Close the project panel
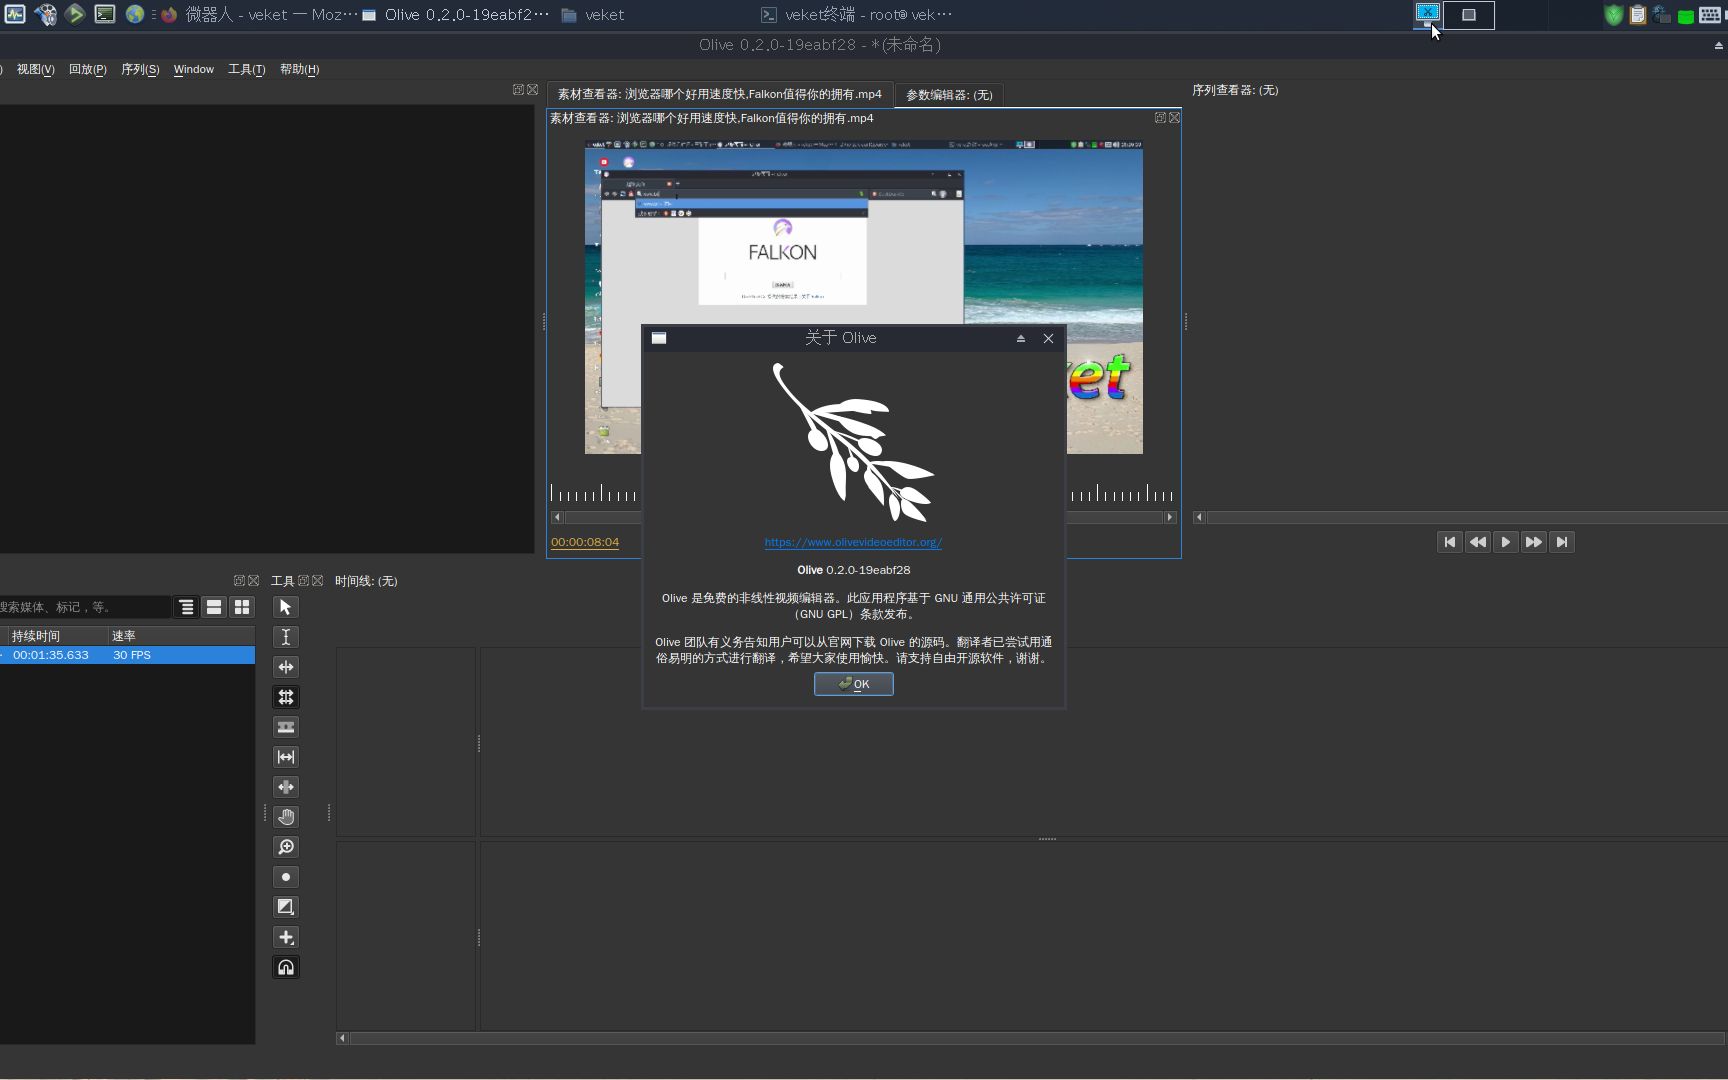 coord(253,580)
